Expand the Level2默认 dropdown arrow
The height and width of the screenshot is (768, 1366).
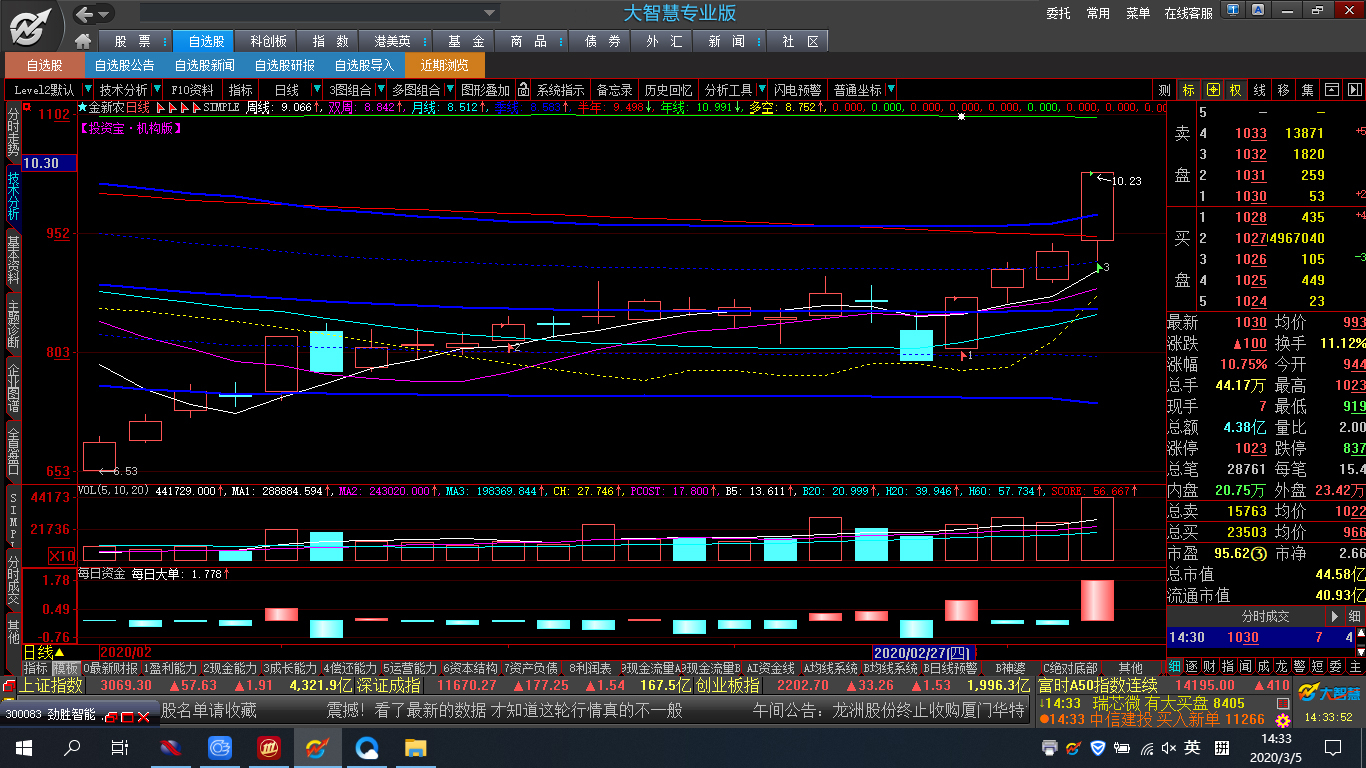pos(87,90)
